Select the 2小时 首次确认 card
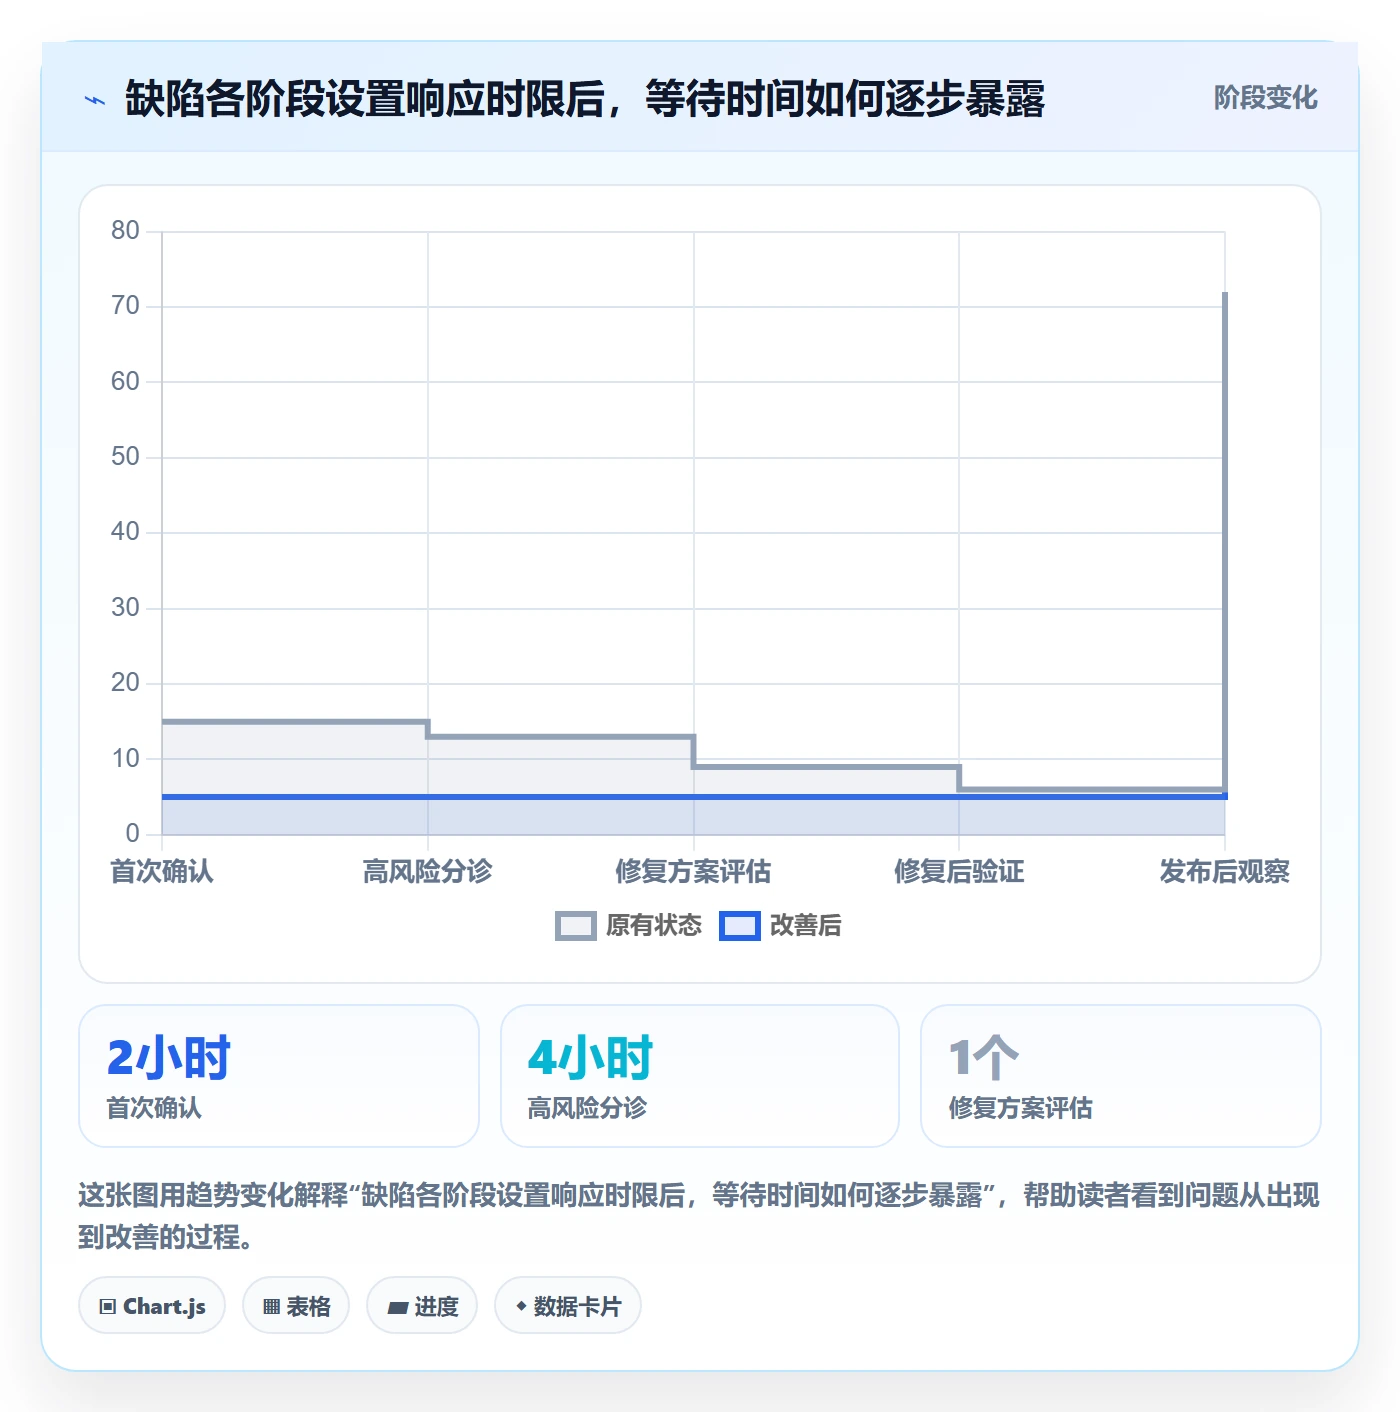The height and width of the screenshot is (1412, 1400). click(x=279, y=1076)
